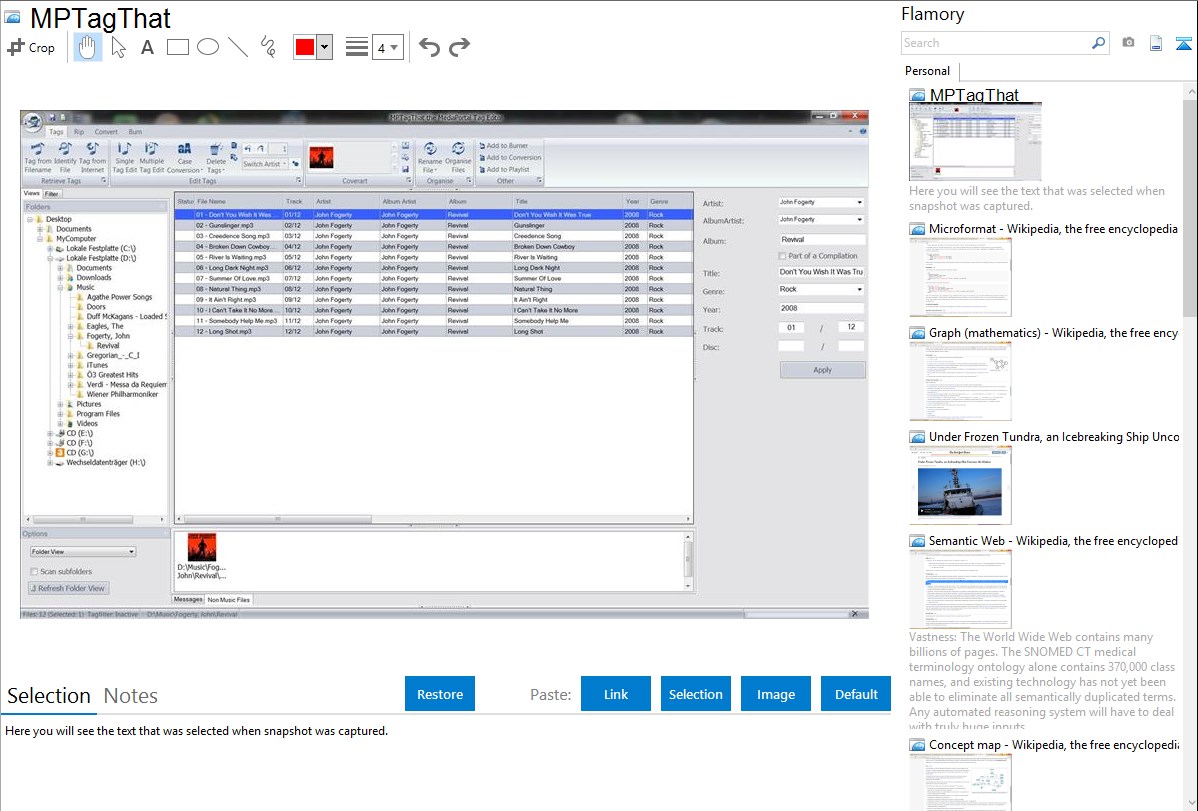Open the document icon beside the camera

point(1156,43)
